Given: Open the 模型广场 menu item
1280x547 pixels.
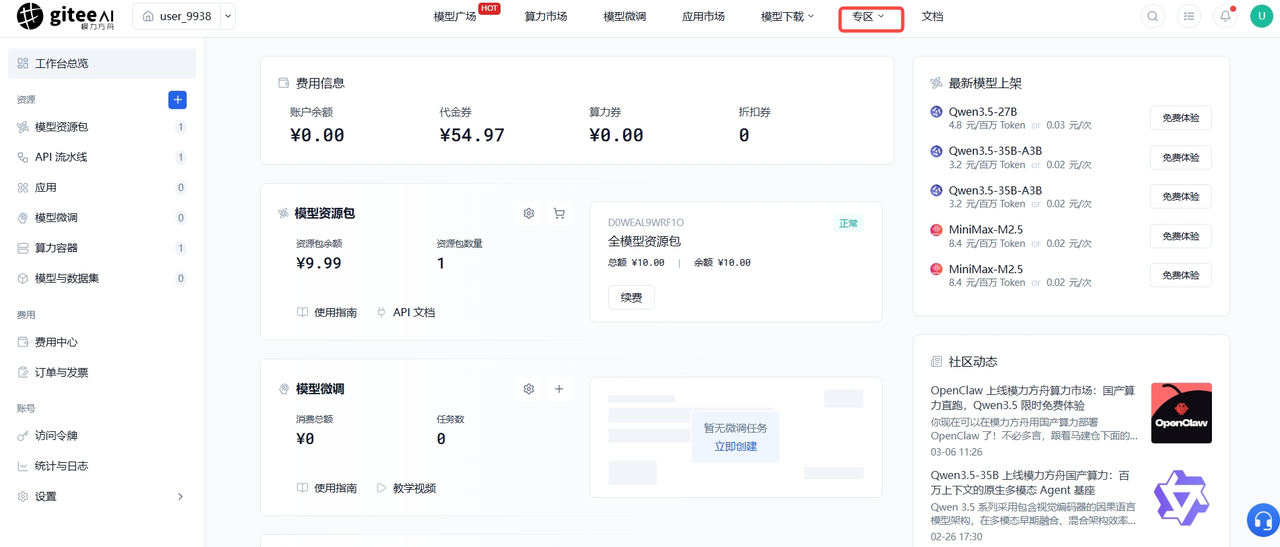Looking at the screenshot, I should (x=455, y=17).
